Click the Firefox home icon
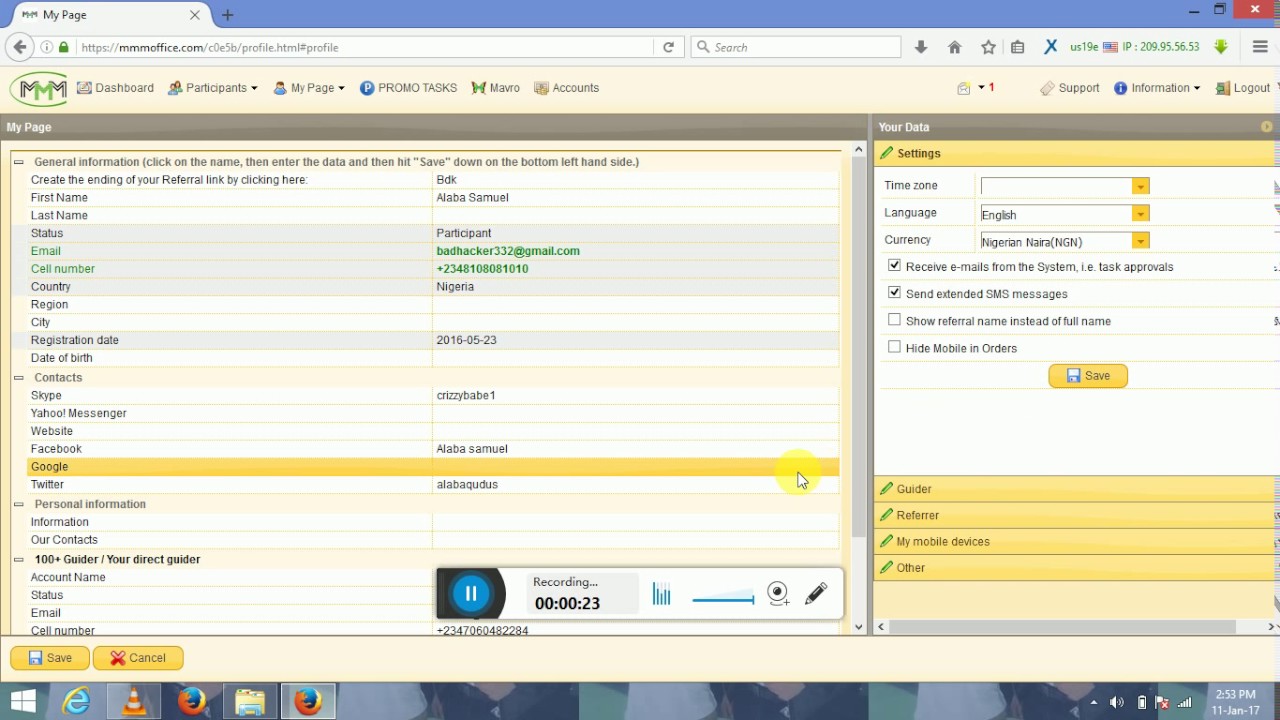 tap(955, 47)
